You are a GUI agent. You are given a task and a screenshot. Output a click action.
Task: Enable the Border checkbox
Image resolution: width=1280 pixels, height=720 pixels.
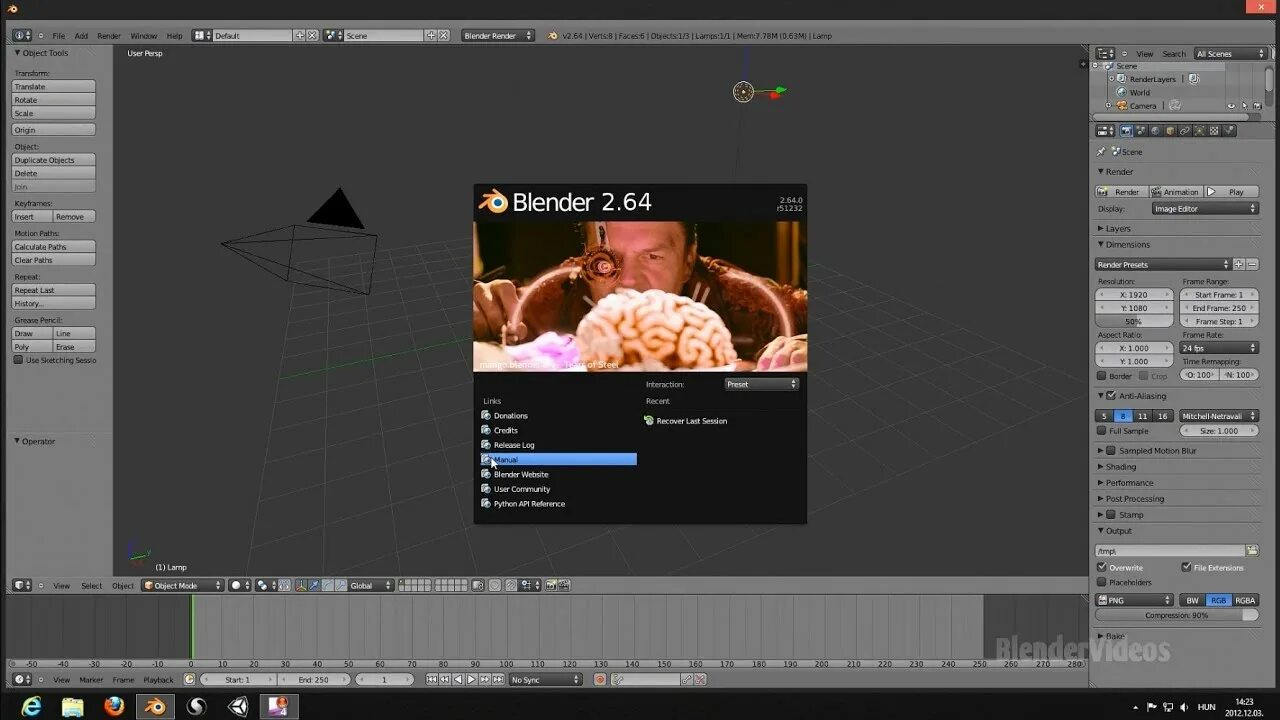pos(1101,376)
